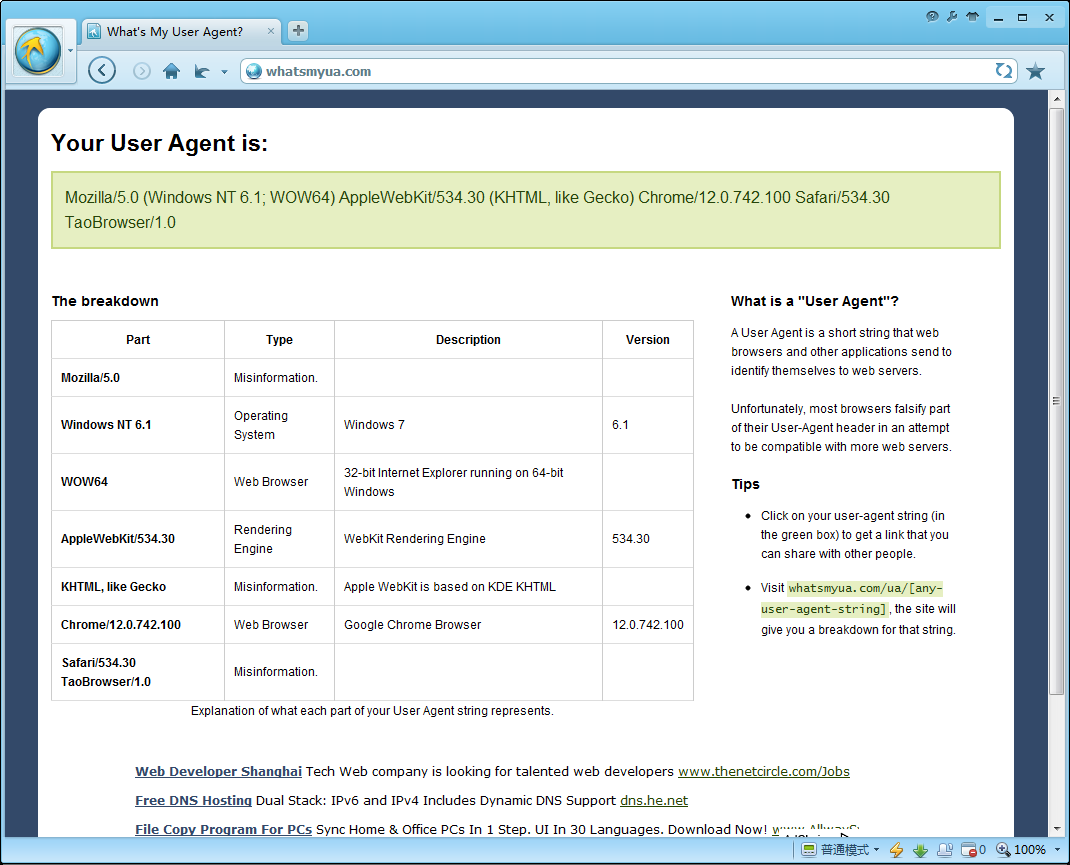Open the shirt skin icon in title bar
The height and width of the screenshot is (865, 1070).
tap(972, 16)
